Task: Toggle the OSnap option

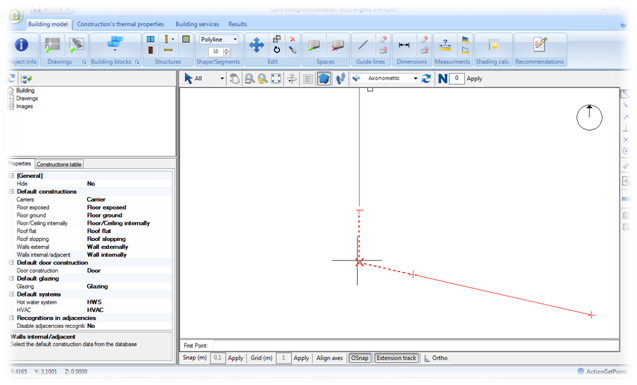Action: point(360,358)
